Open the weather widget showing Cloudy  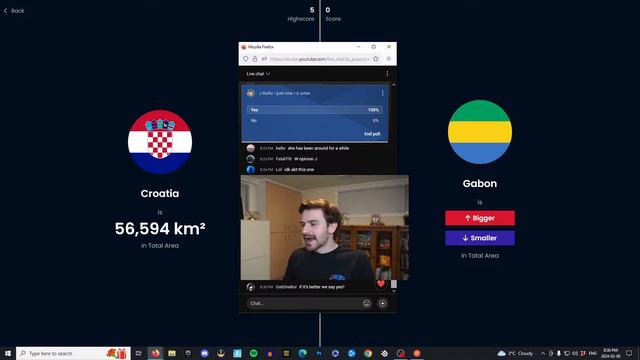(516, 353)
